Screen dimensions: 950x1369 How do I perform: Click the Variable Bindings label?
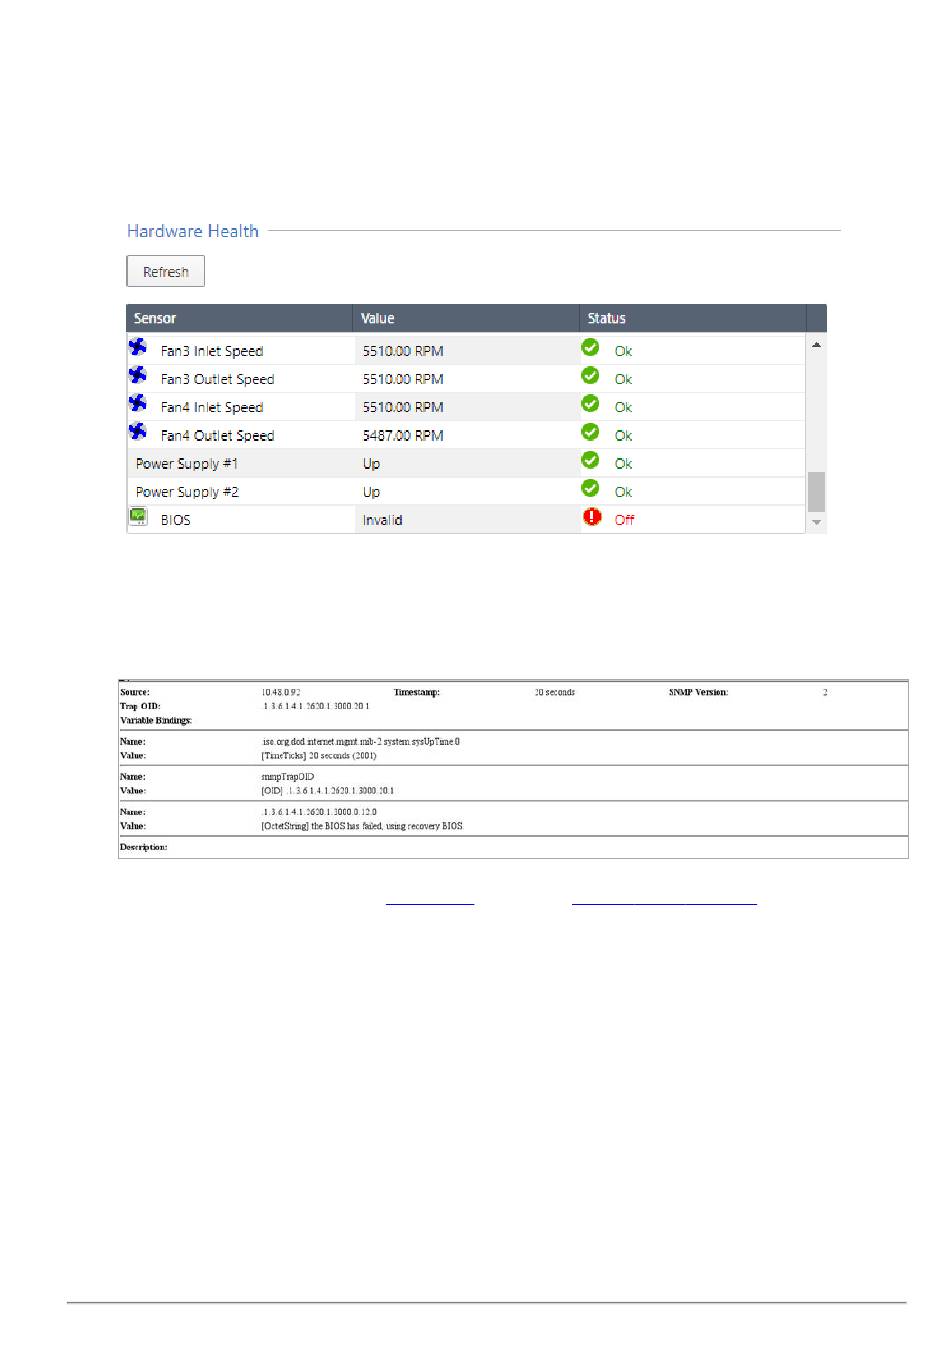pos(156,720)
